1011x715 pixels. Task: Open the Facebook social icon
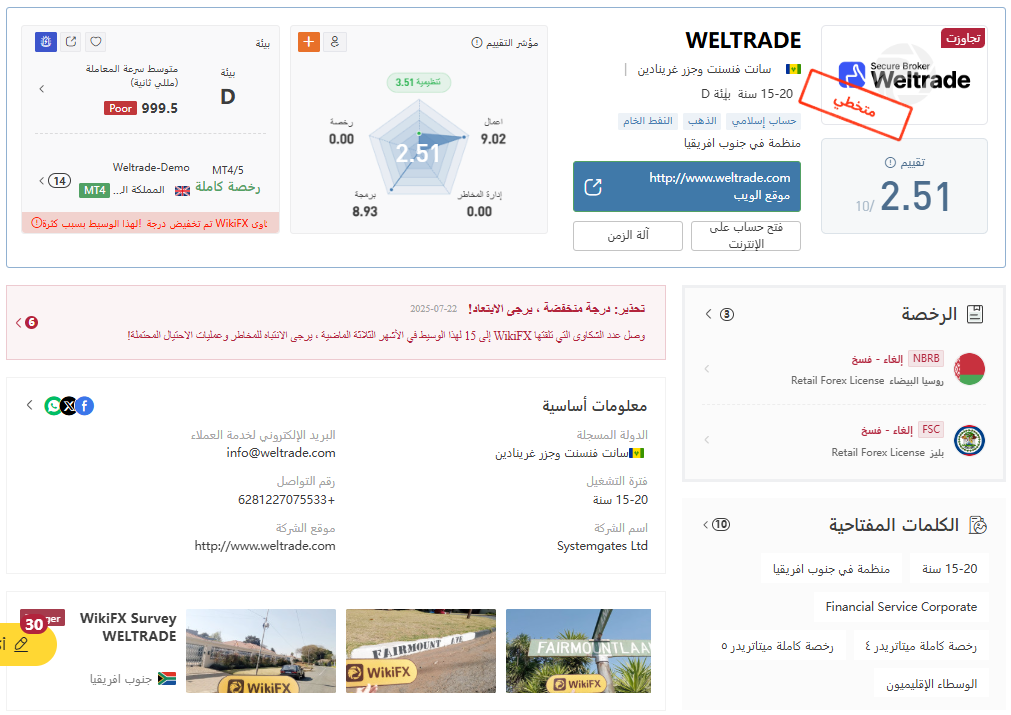point(85,406)
